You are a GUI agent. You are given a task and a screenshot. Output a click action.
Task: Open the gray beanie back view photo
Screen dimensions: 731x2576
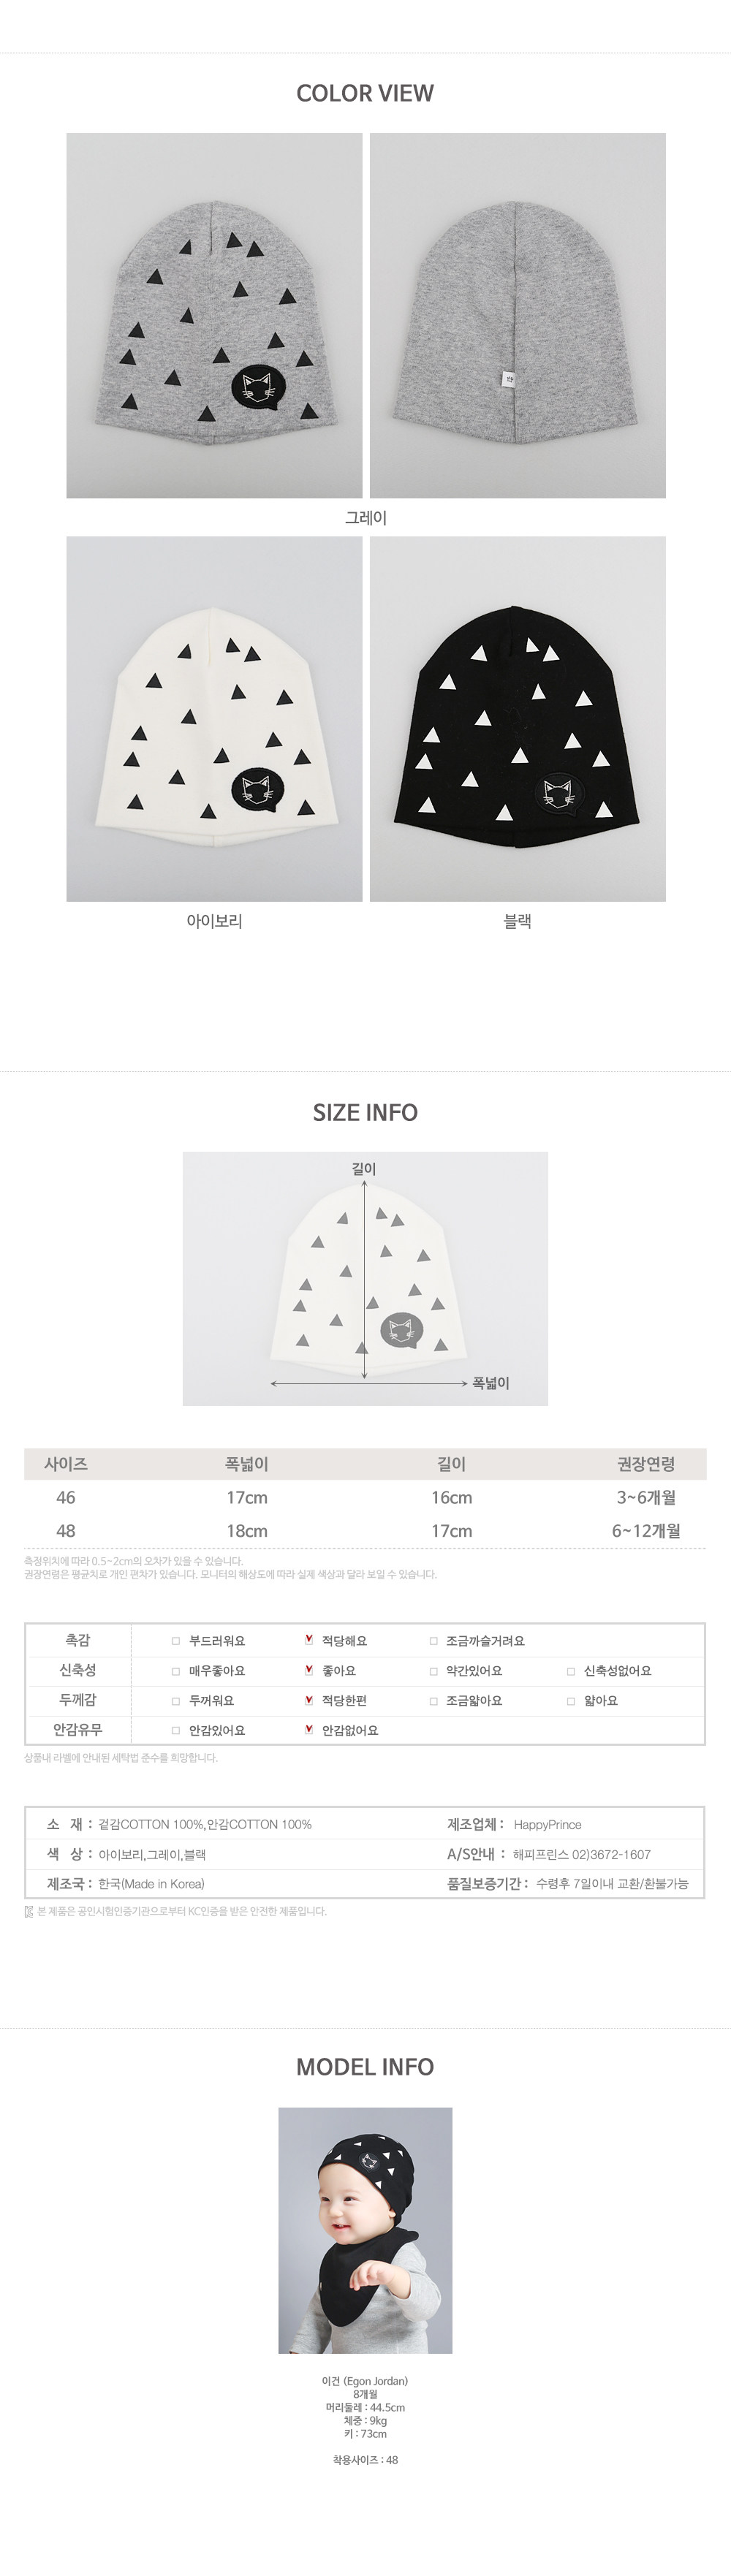pos(517,315)
